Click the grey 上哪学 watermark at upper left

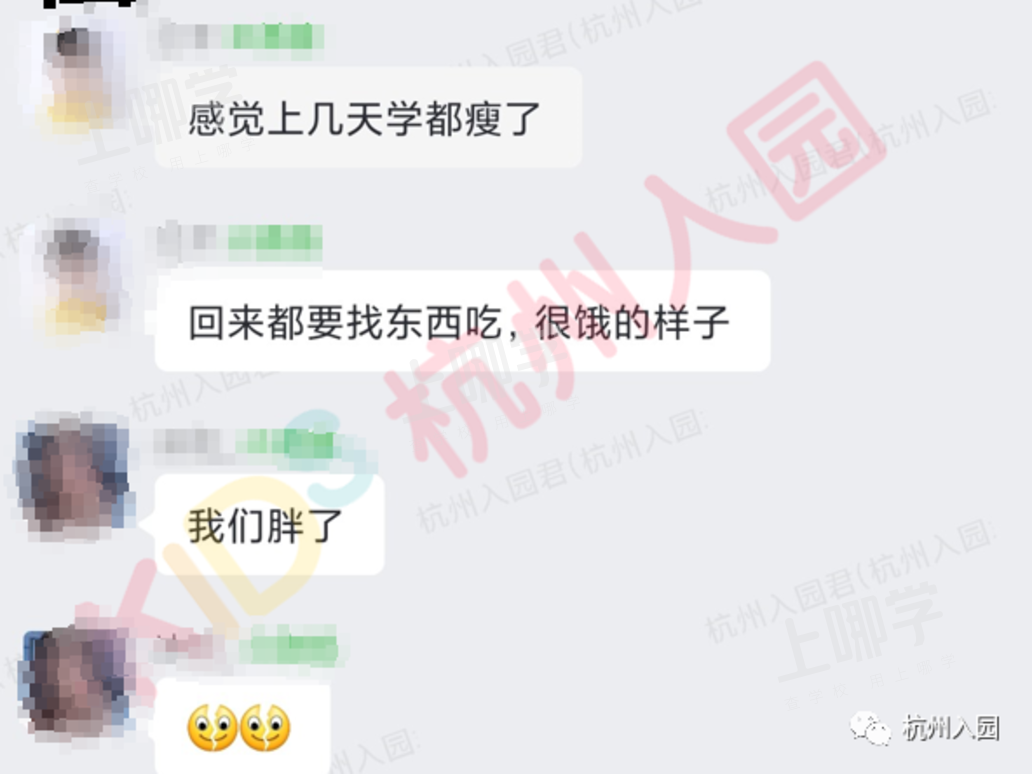point(158,115)
